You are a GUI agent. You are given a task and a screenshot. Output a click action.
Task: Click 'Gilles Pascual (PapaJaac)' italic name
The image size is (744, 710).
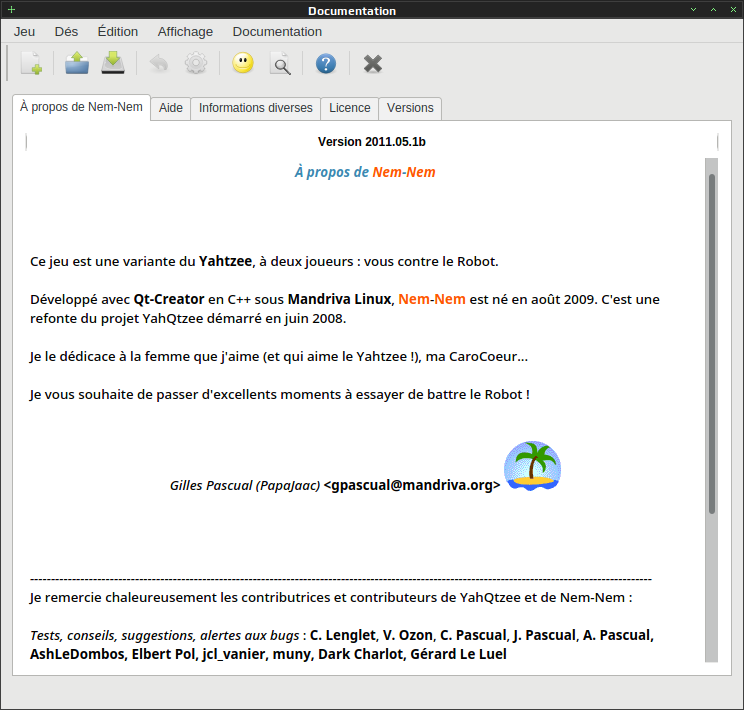pos(245,486)
